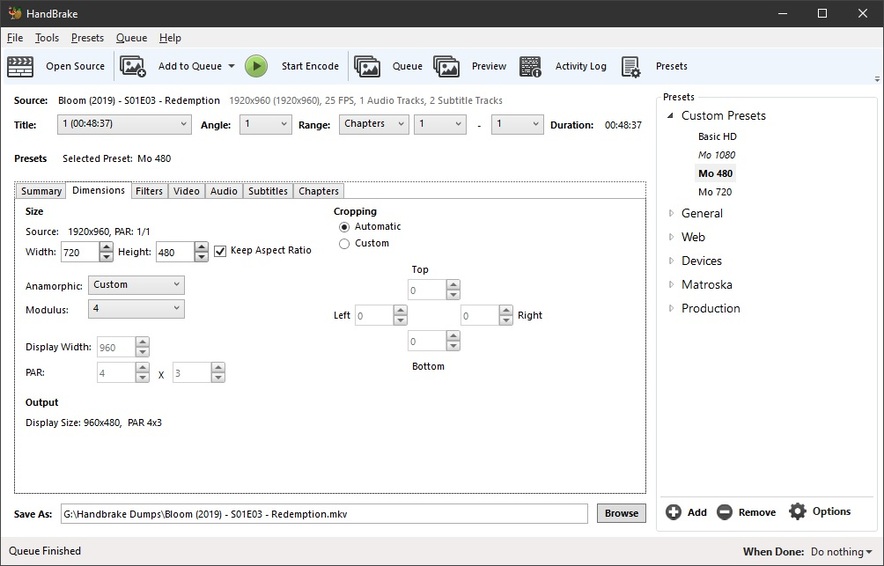The height and width of the screenshot is (566, 884).
Task: Open the Angle dropdown
Action: [x=266, y=124]
